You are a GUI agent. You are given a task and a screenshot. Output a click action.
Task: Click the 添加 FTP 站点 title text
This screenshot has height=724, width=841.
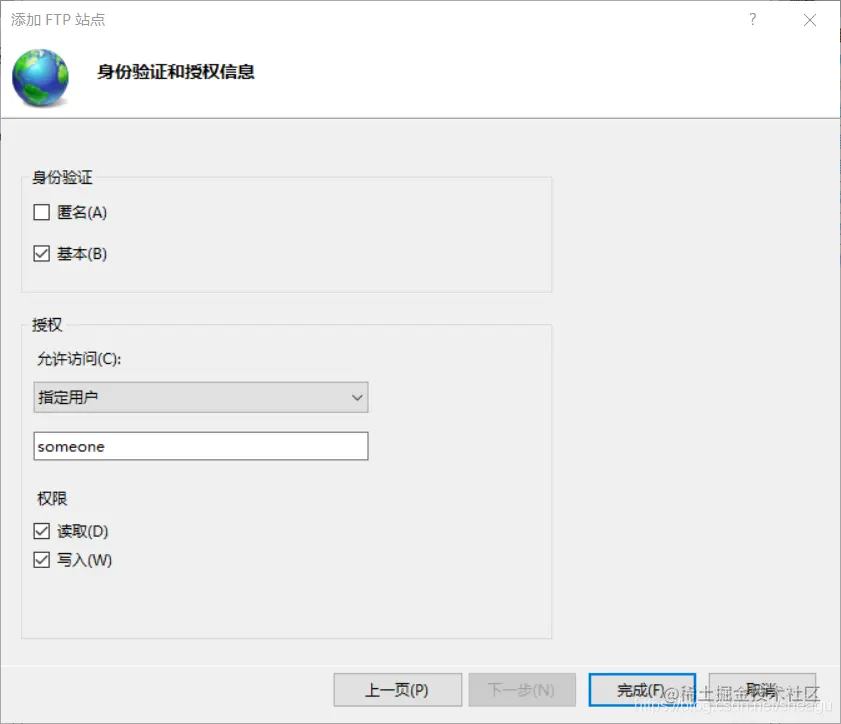click(58, 20)
